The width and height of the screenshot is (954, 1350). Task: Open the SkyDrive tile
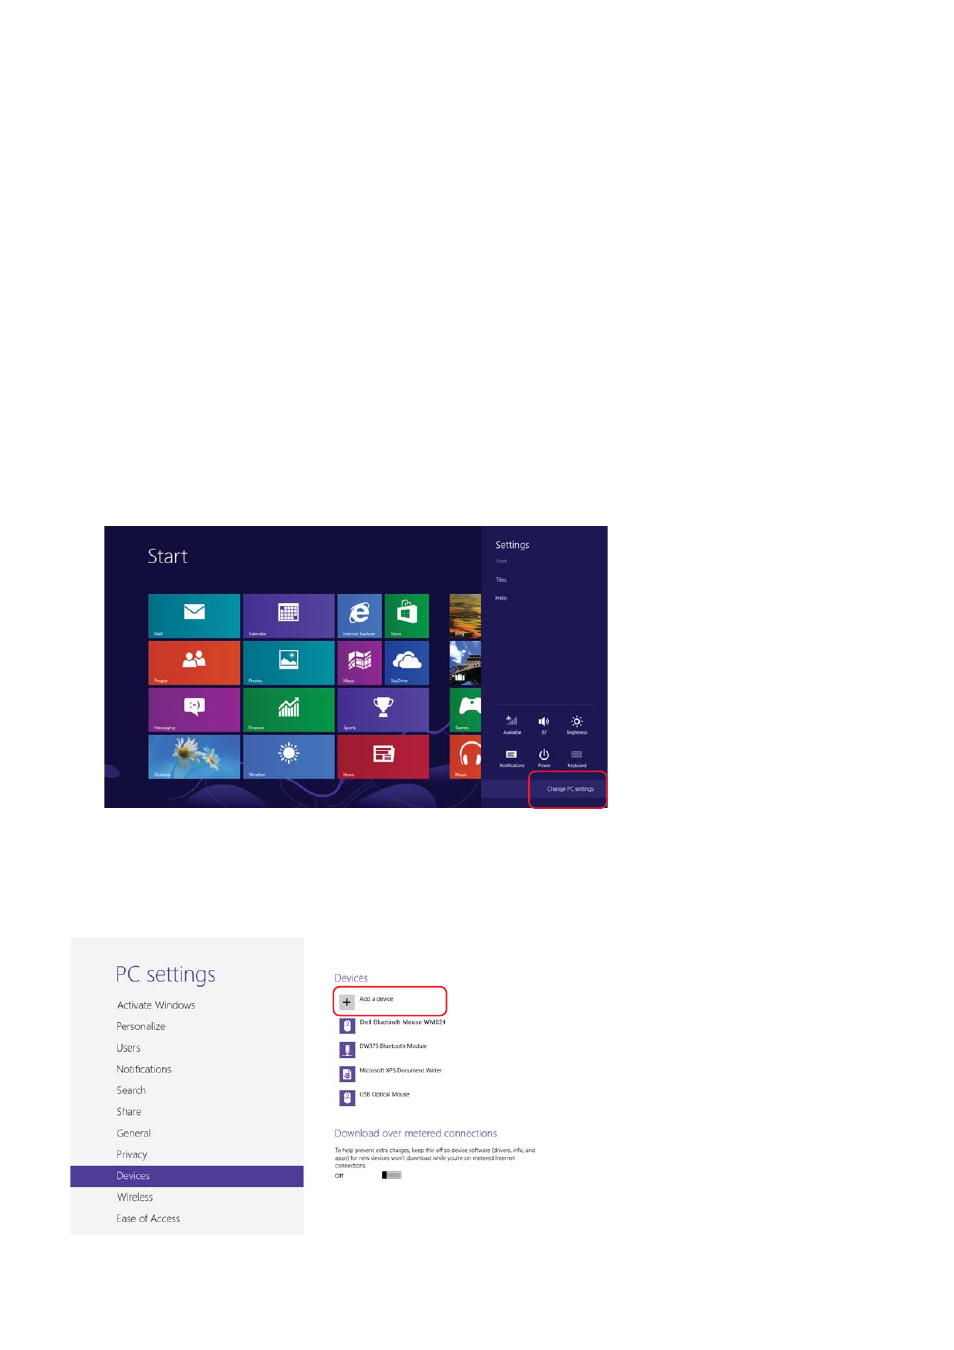point(407,663)
